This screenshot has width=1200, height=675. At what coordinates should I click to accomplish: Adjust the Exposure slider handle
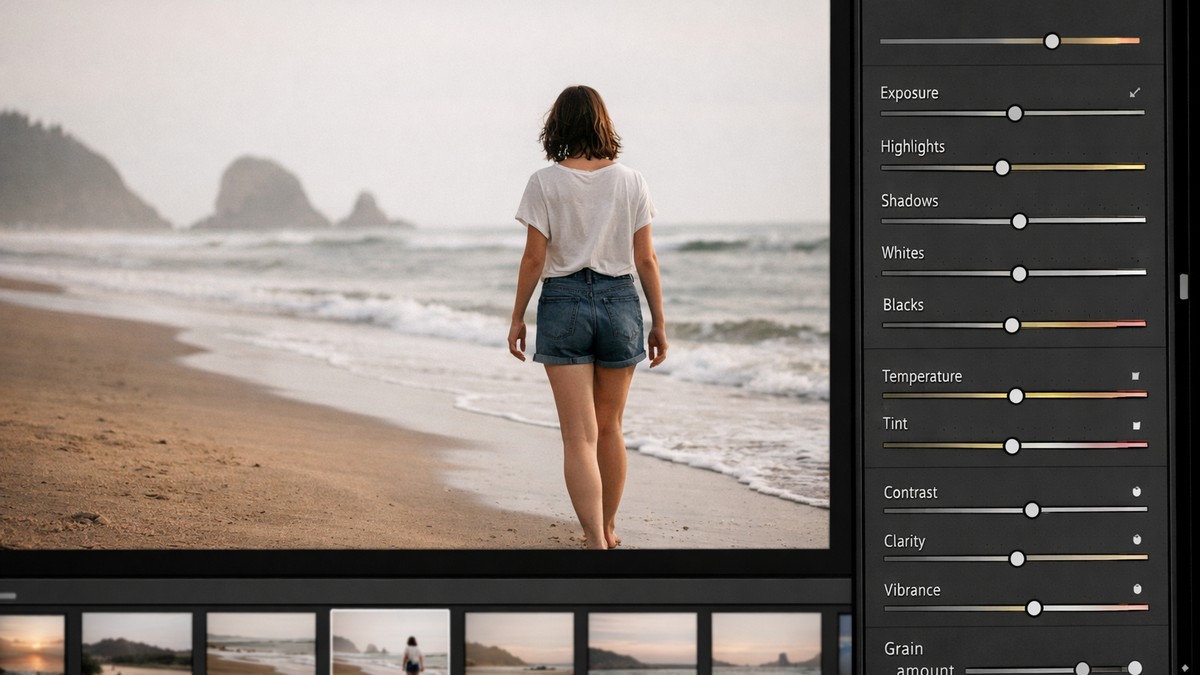[x=1015, y=114]
